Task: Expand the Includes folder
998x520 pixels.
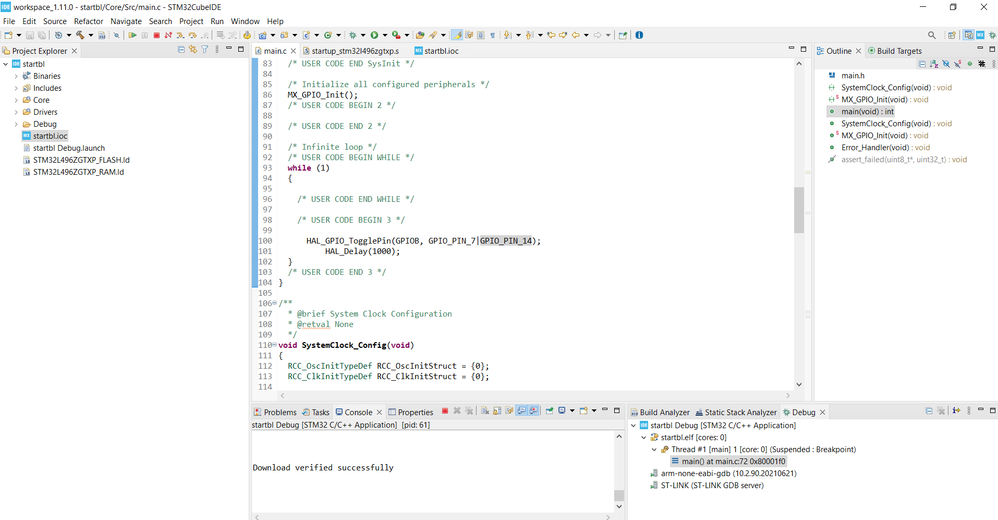Action: pyautogui.click(x=16, y=88)
